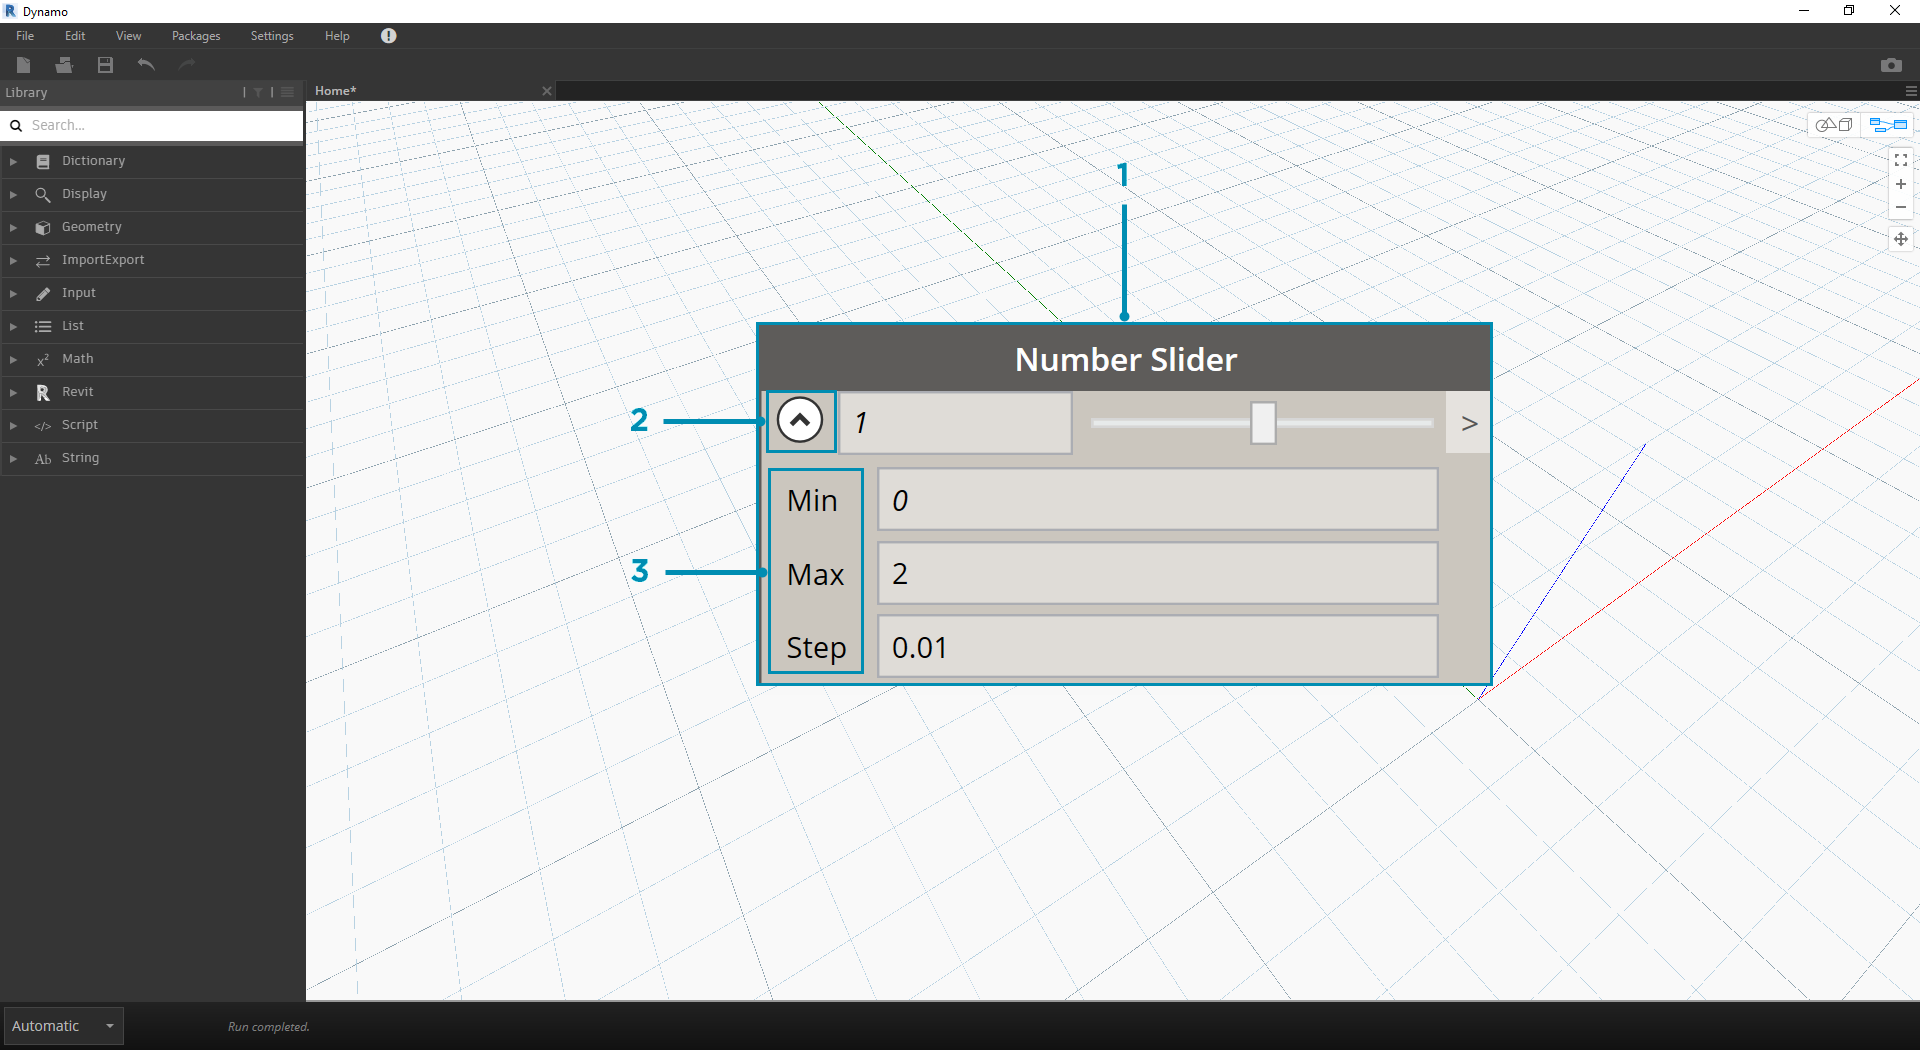
Task: Open the Settings menu
Action: click(x=272, y=36)
